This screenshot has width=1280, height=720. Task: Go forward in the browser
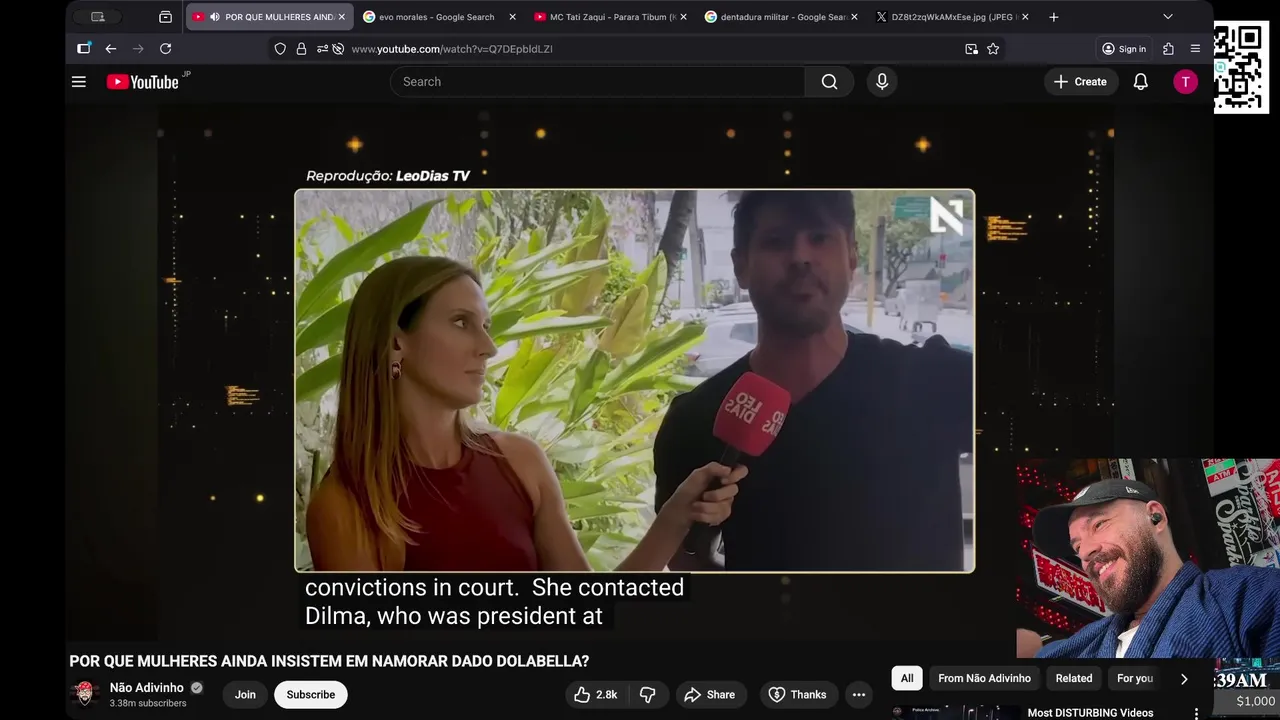(138, 49)
